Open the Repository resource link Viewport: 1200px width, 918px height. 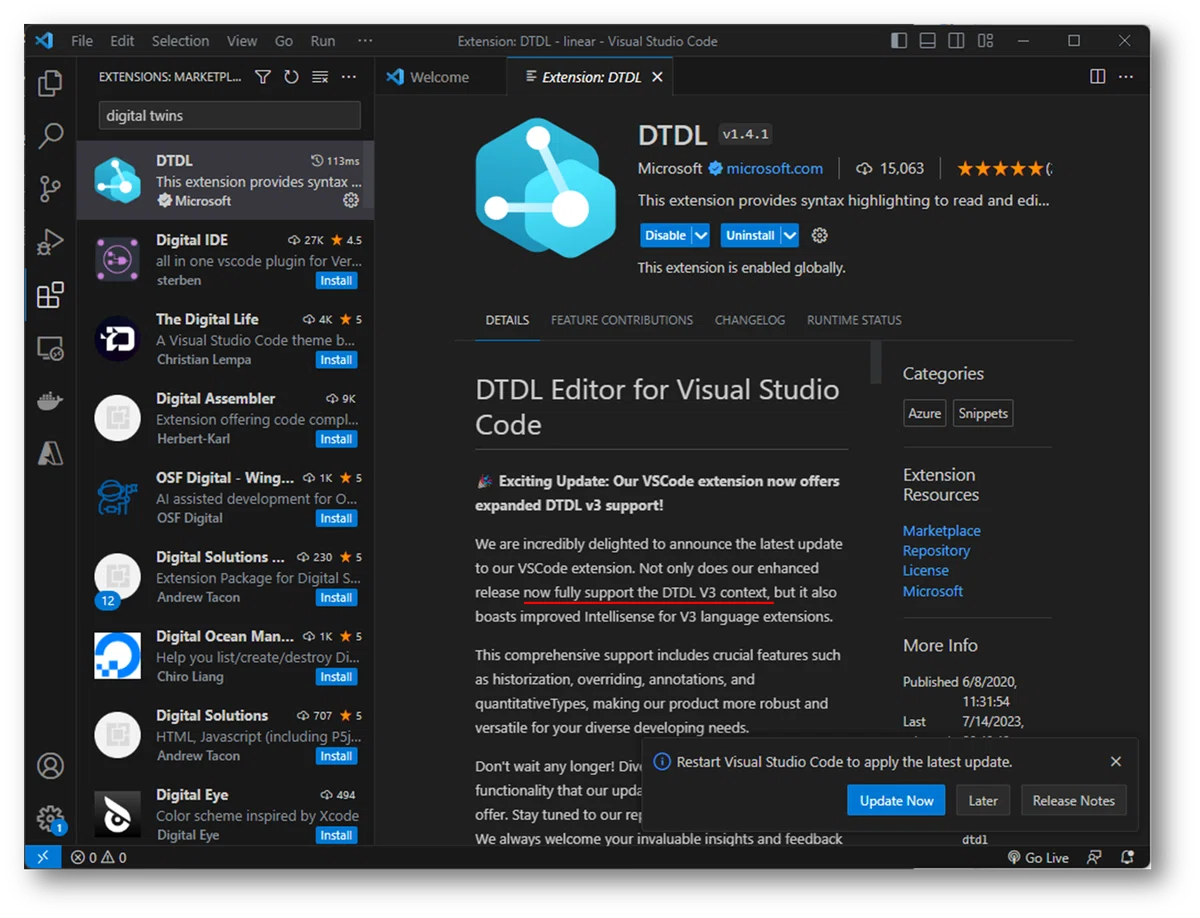click(x=936, y=551)
